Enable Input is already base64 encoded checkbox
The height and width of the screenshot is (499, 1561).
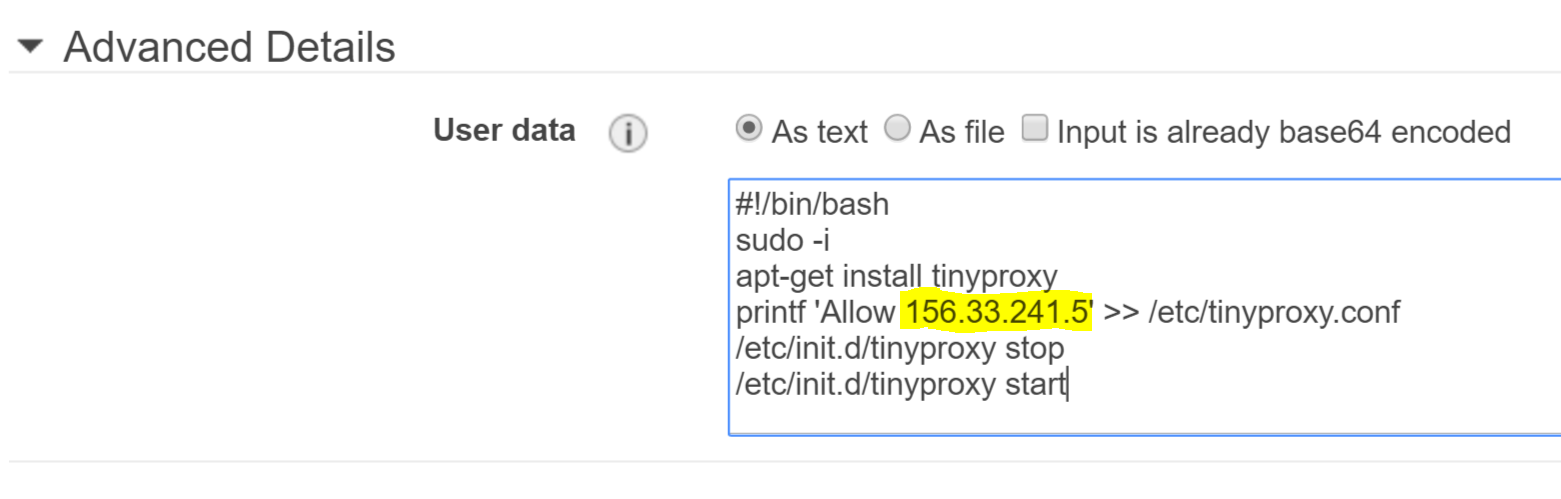point(1034,128)
